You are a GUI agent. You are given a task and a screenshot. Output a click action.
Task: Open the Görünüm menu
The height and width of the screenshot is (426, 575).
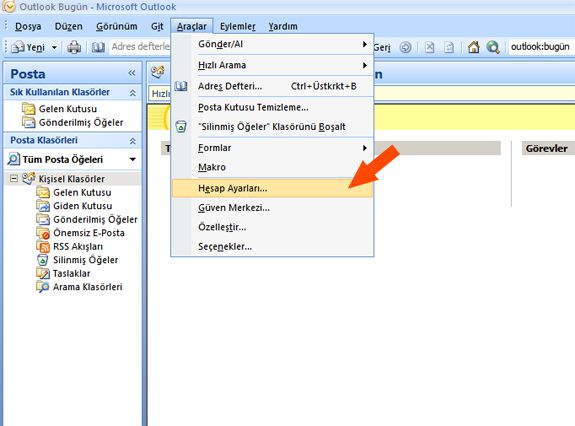(117, 26)
